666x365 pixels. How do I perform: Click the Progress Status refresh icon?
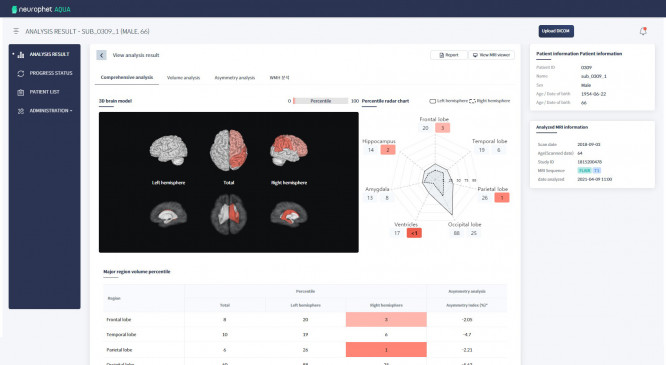pyautogui.click(x=21, y=74)
